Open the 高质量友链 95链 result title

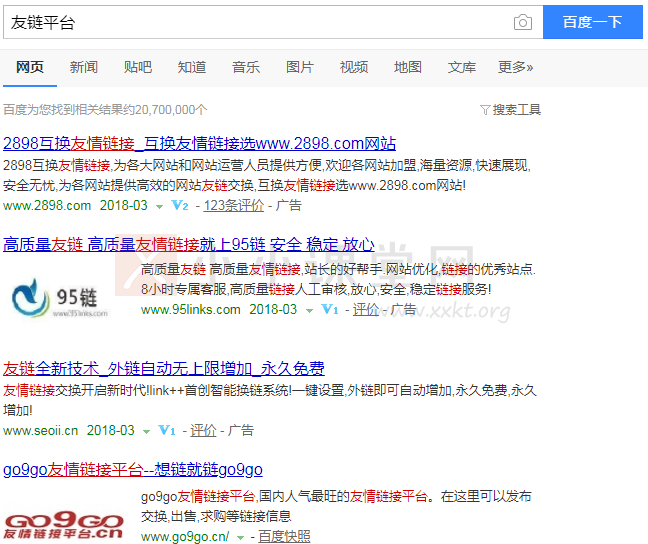click(x=189, y=245)
